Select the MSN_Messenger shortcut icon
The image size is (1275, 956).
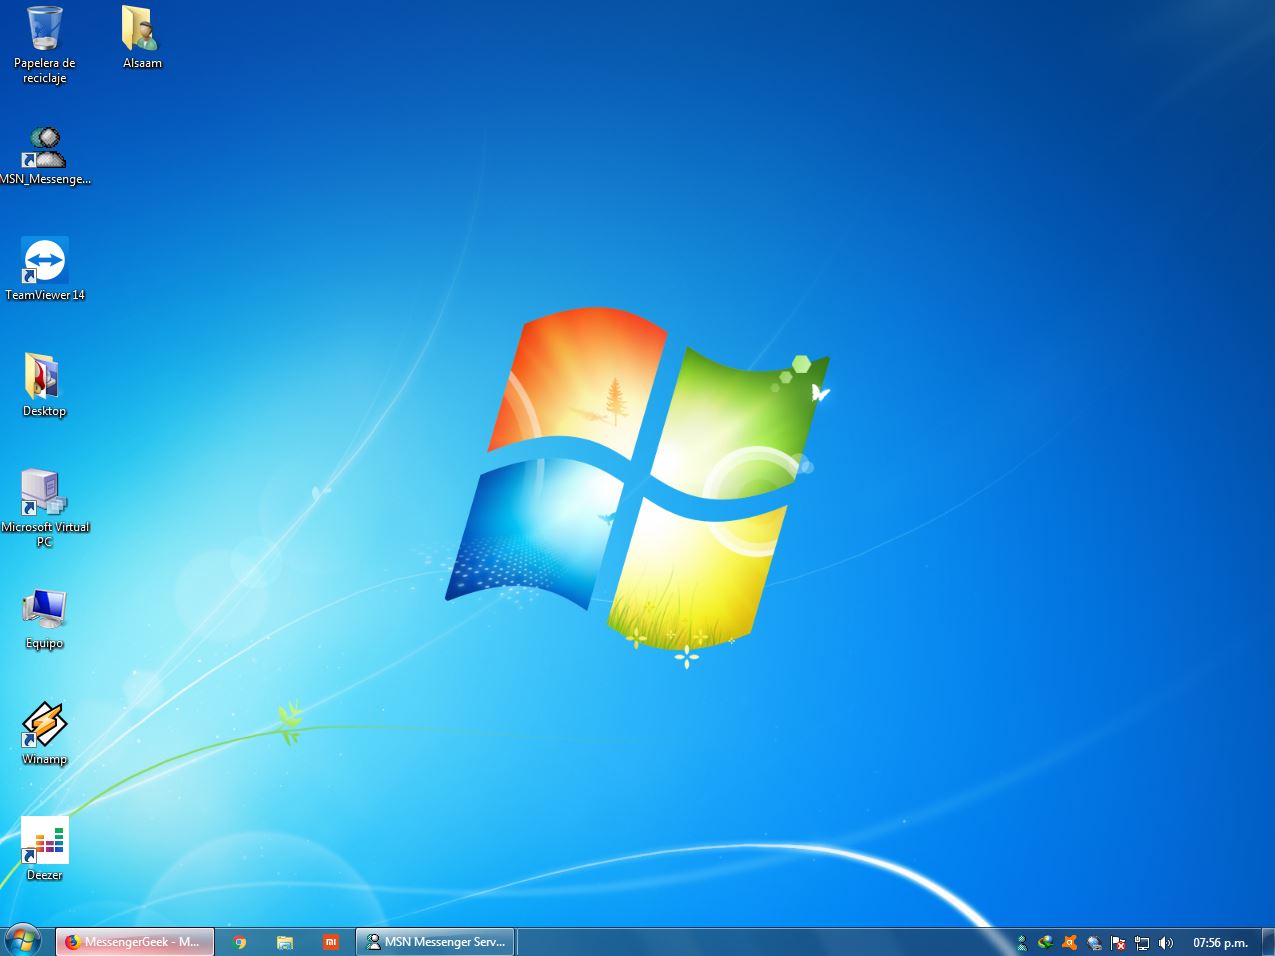45,156
